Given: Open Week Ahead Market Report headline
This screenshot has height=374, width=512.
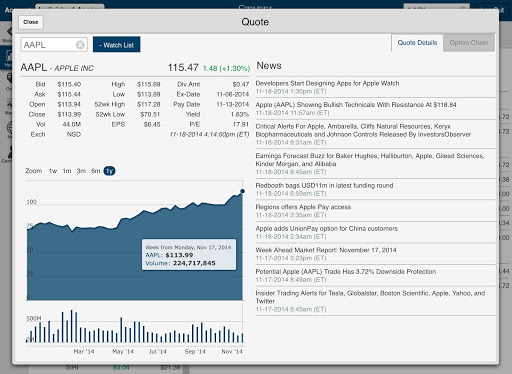Looking at the screenshot, I should [326, 250].
